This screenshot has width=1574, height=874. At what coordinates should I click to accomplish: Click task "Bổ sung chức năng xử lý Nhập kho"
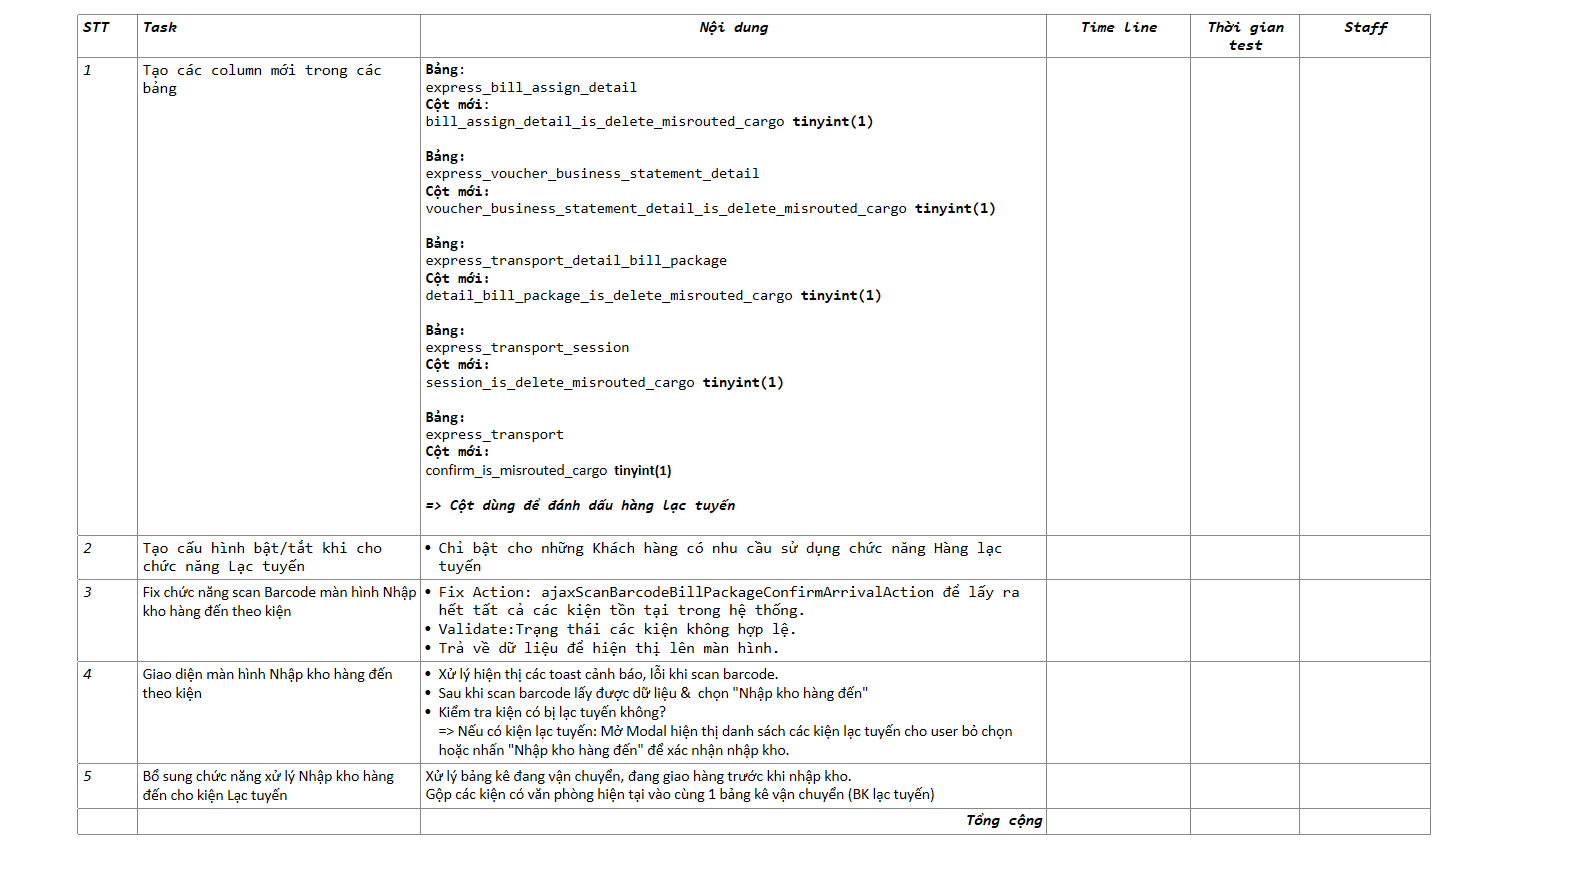pos(267,786)
